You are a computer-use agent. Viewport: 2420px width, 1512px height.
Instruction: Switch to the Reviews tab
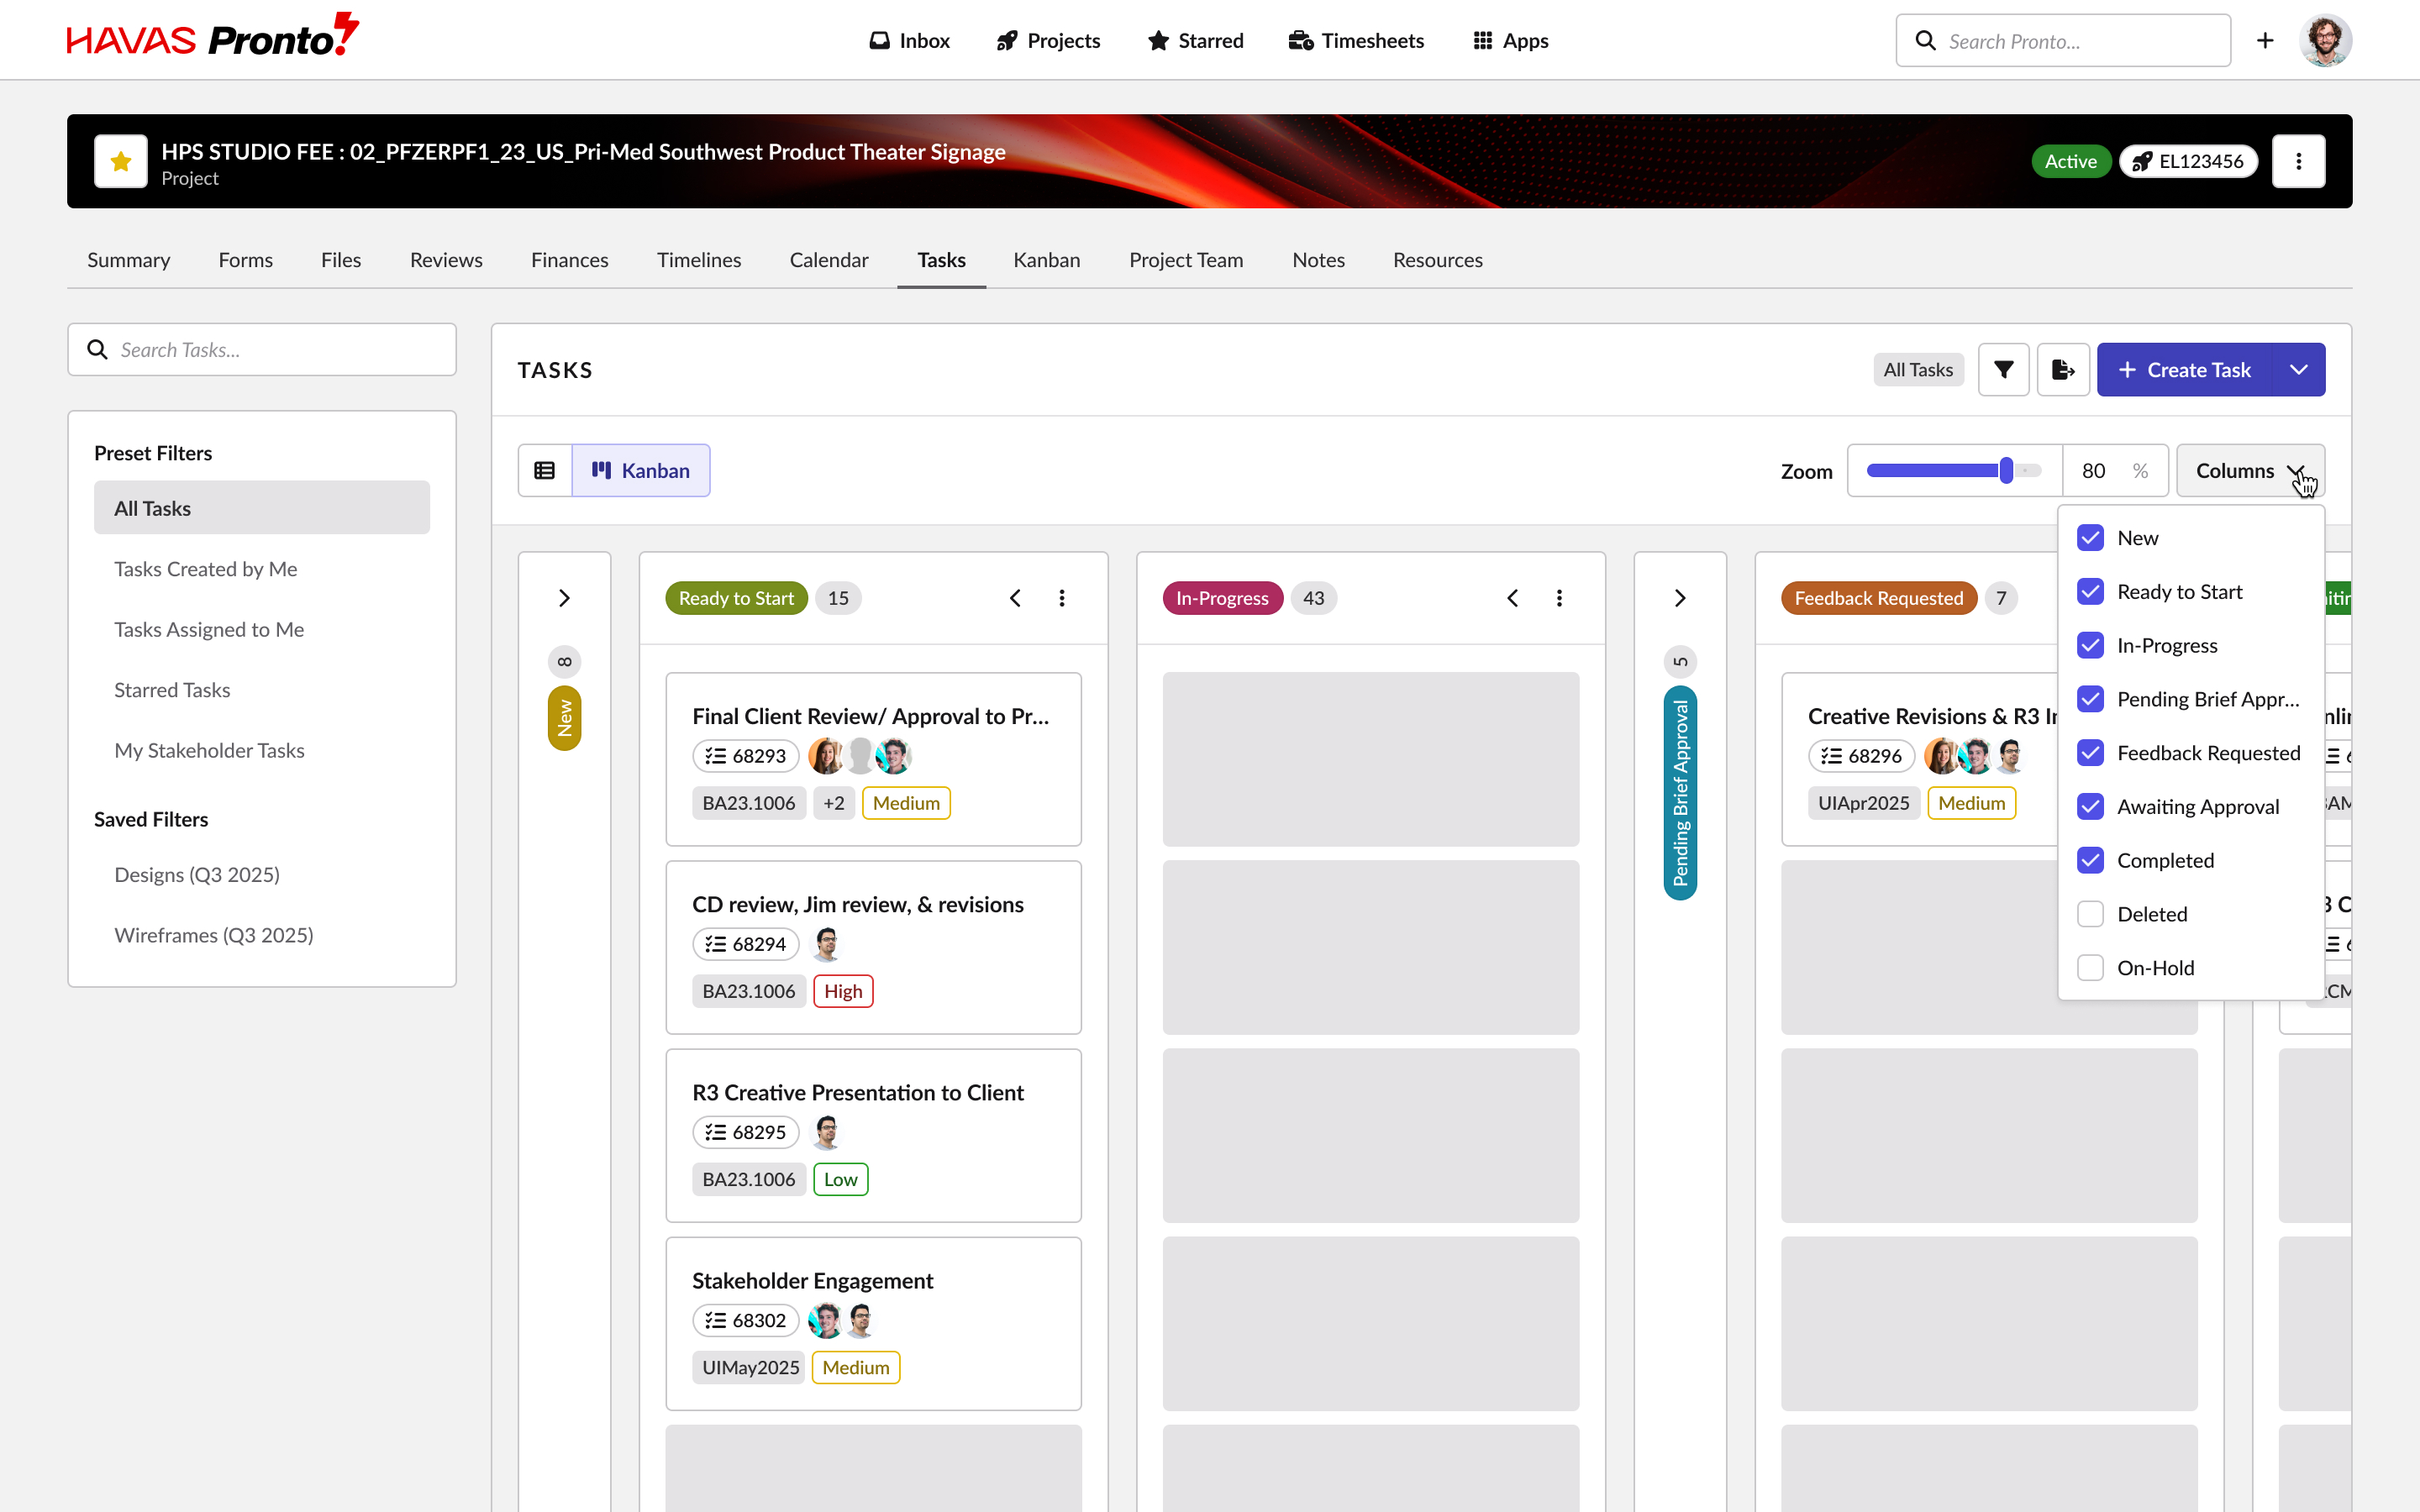pyautogui.click(x=446, y=260)
